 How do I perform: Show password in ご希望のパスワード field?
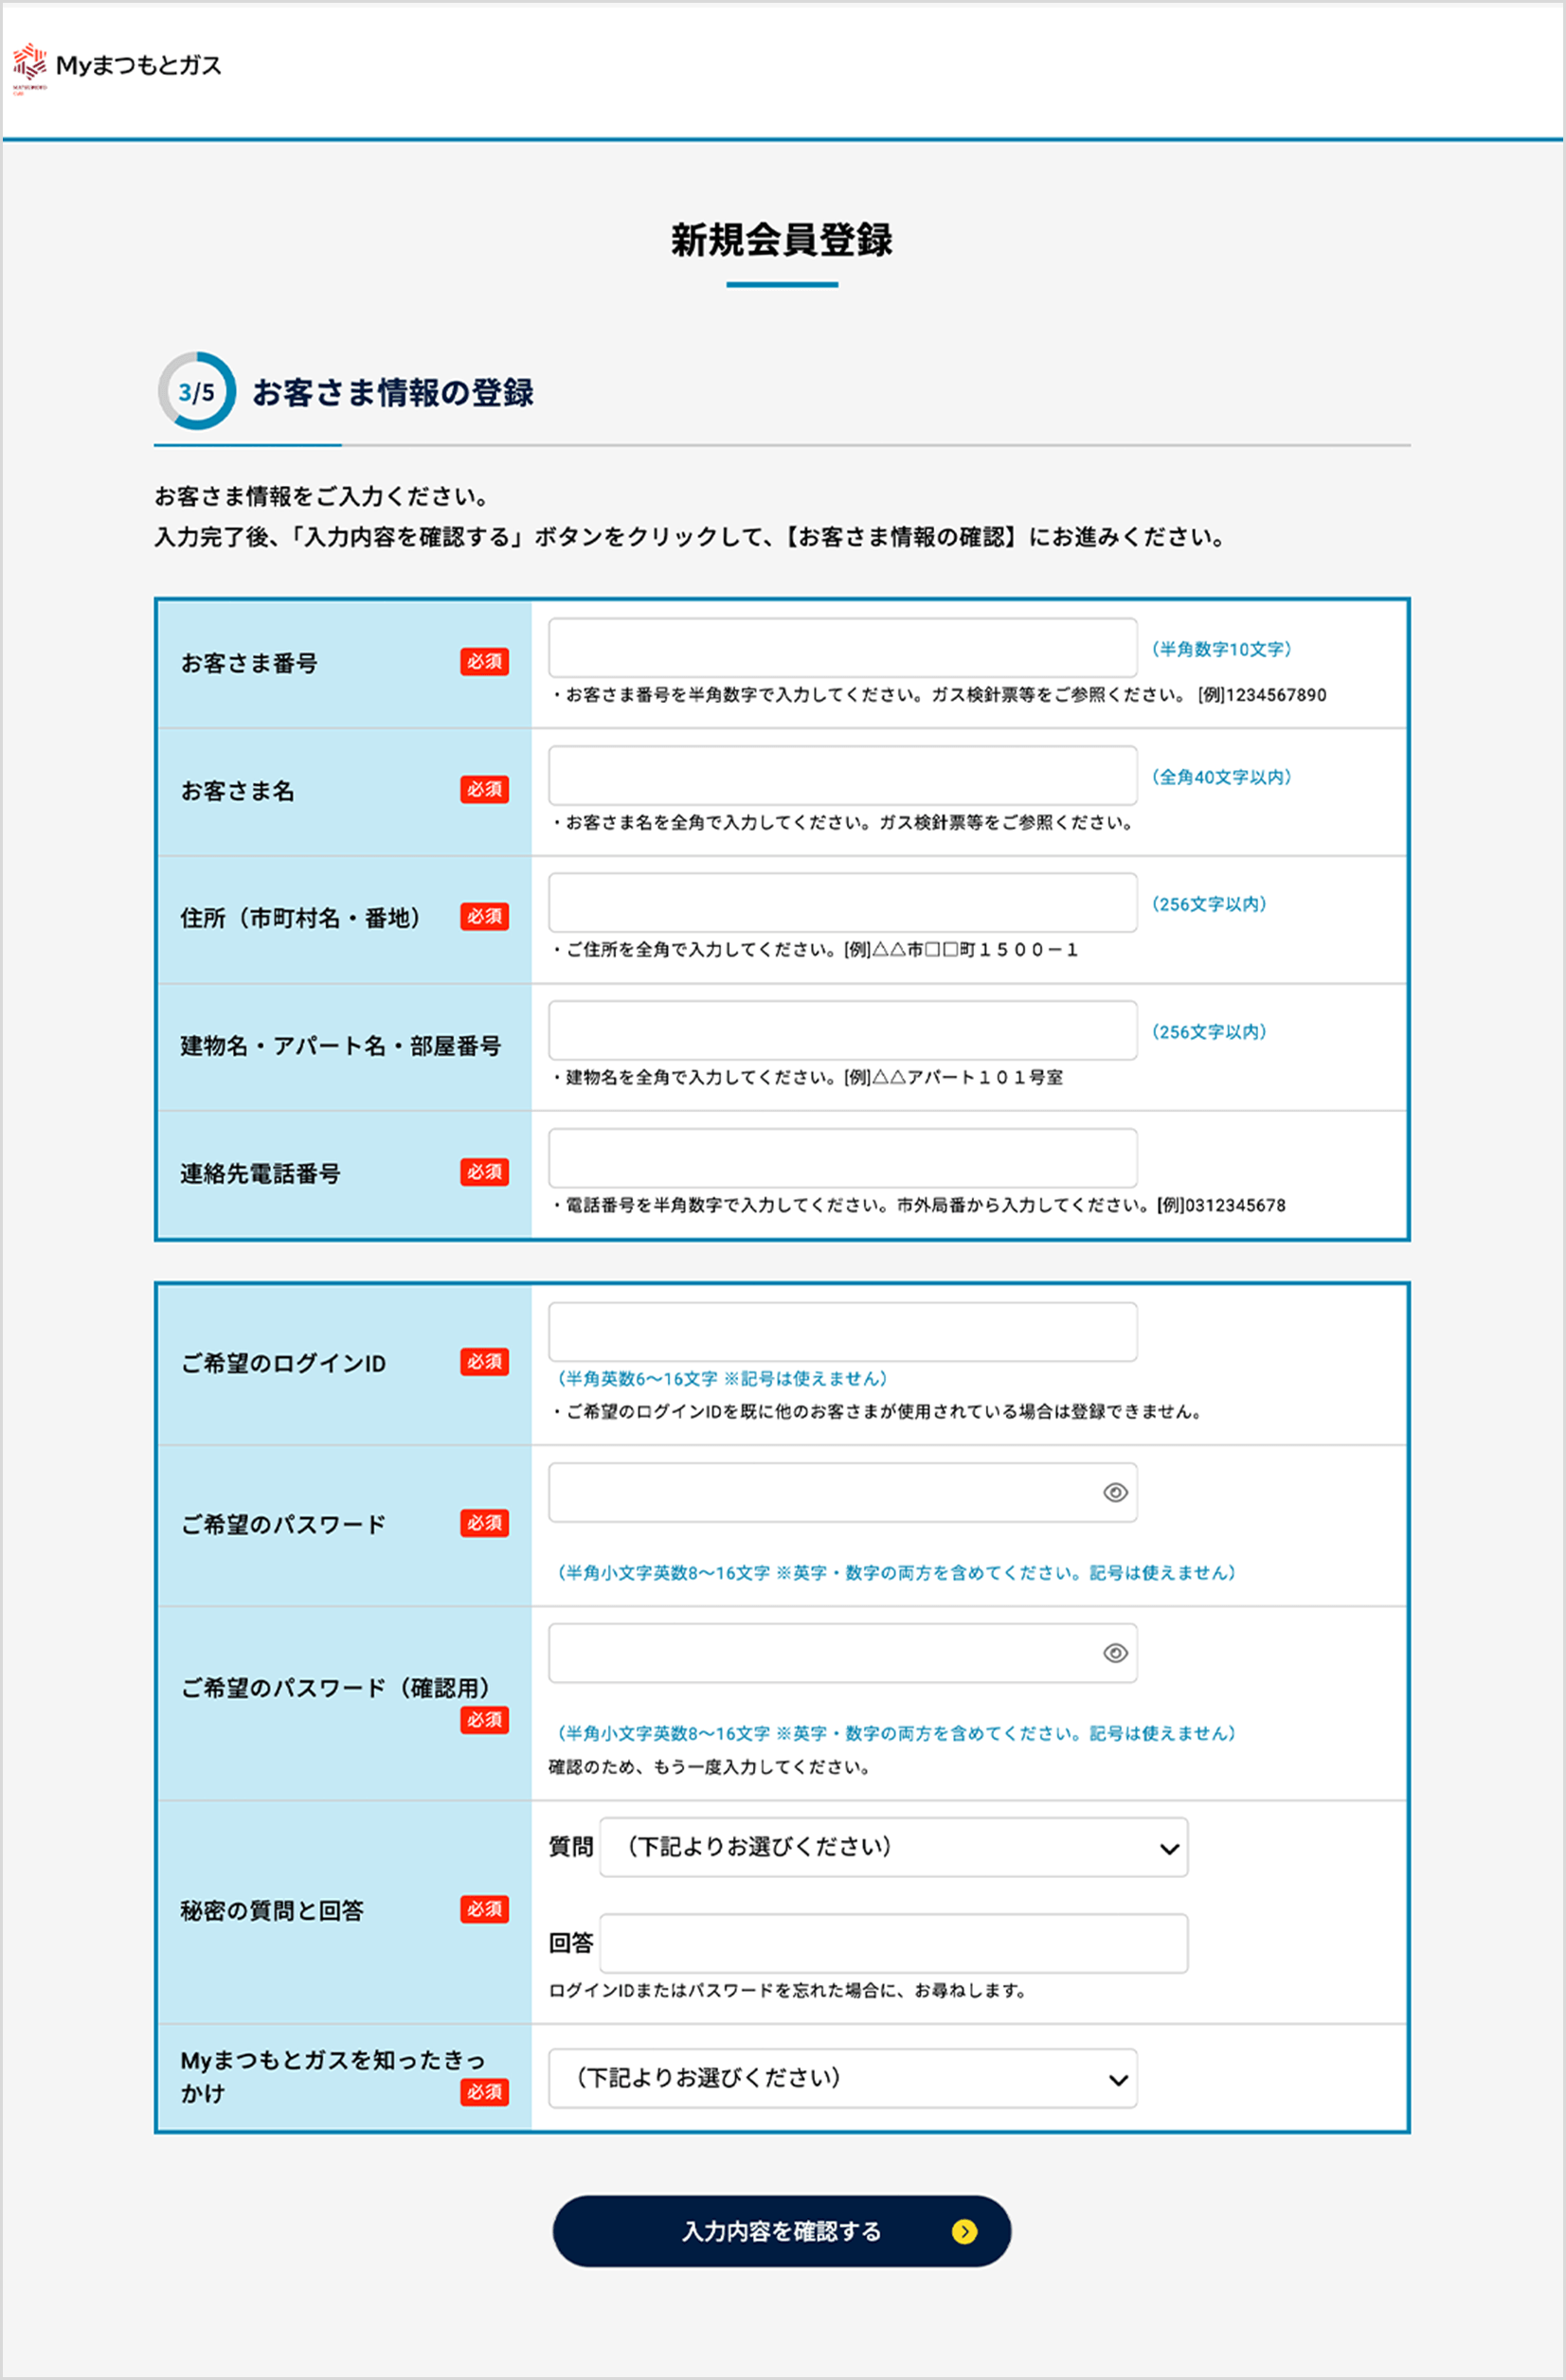coord(1115,1492)
